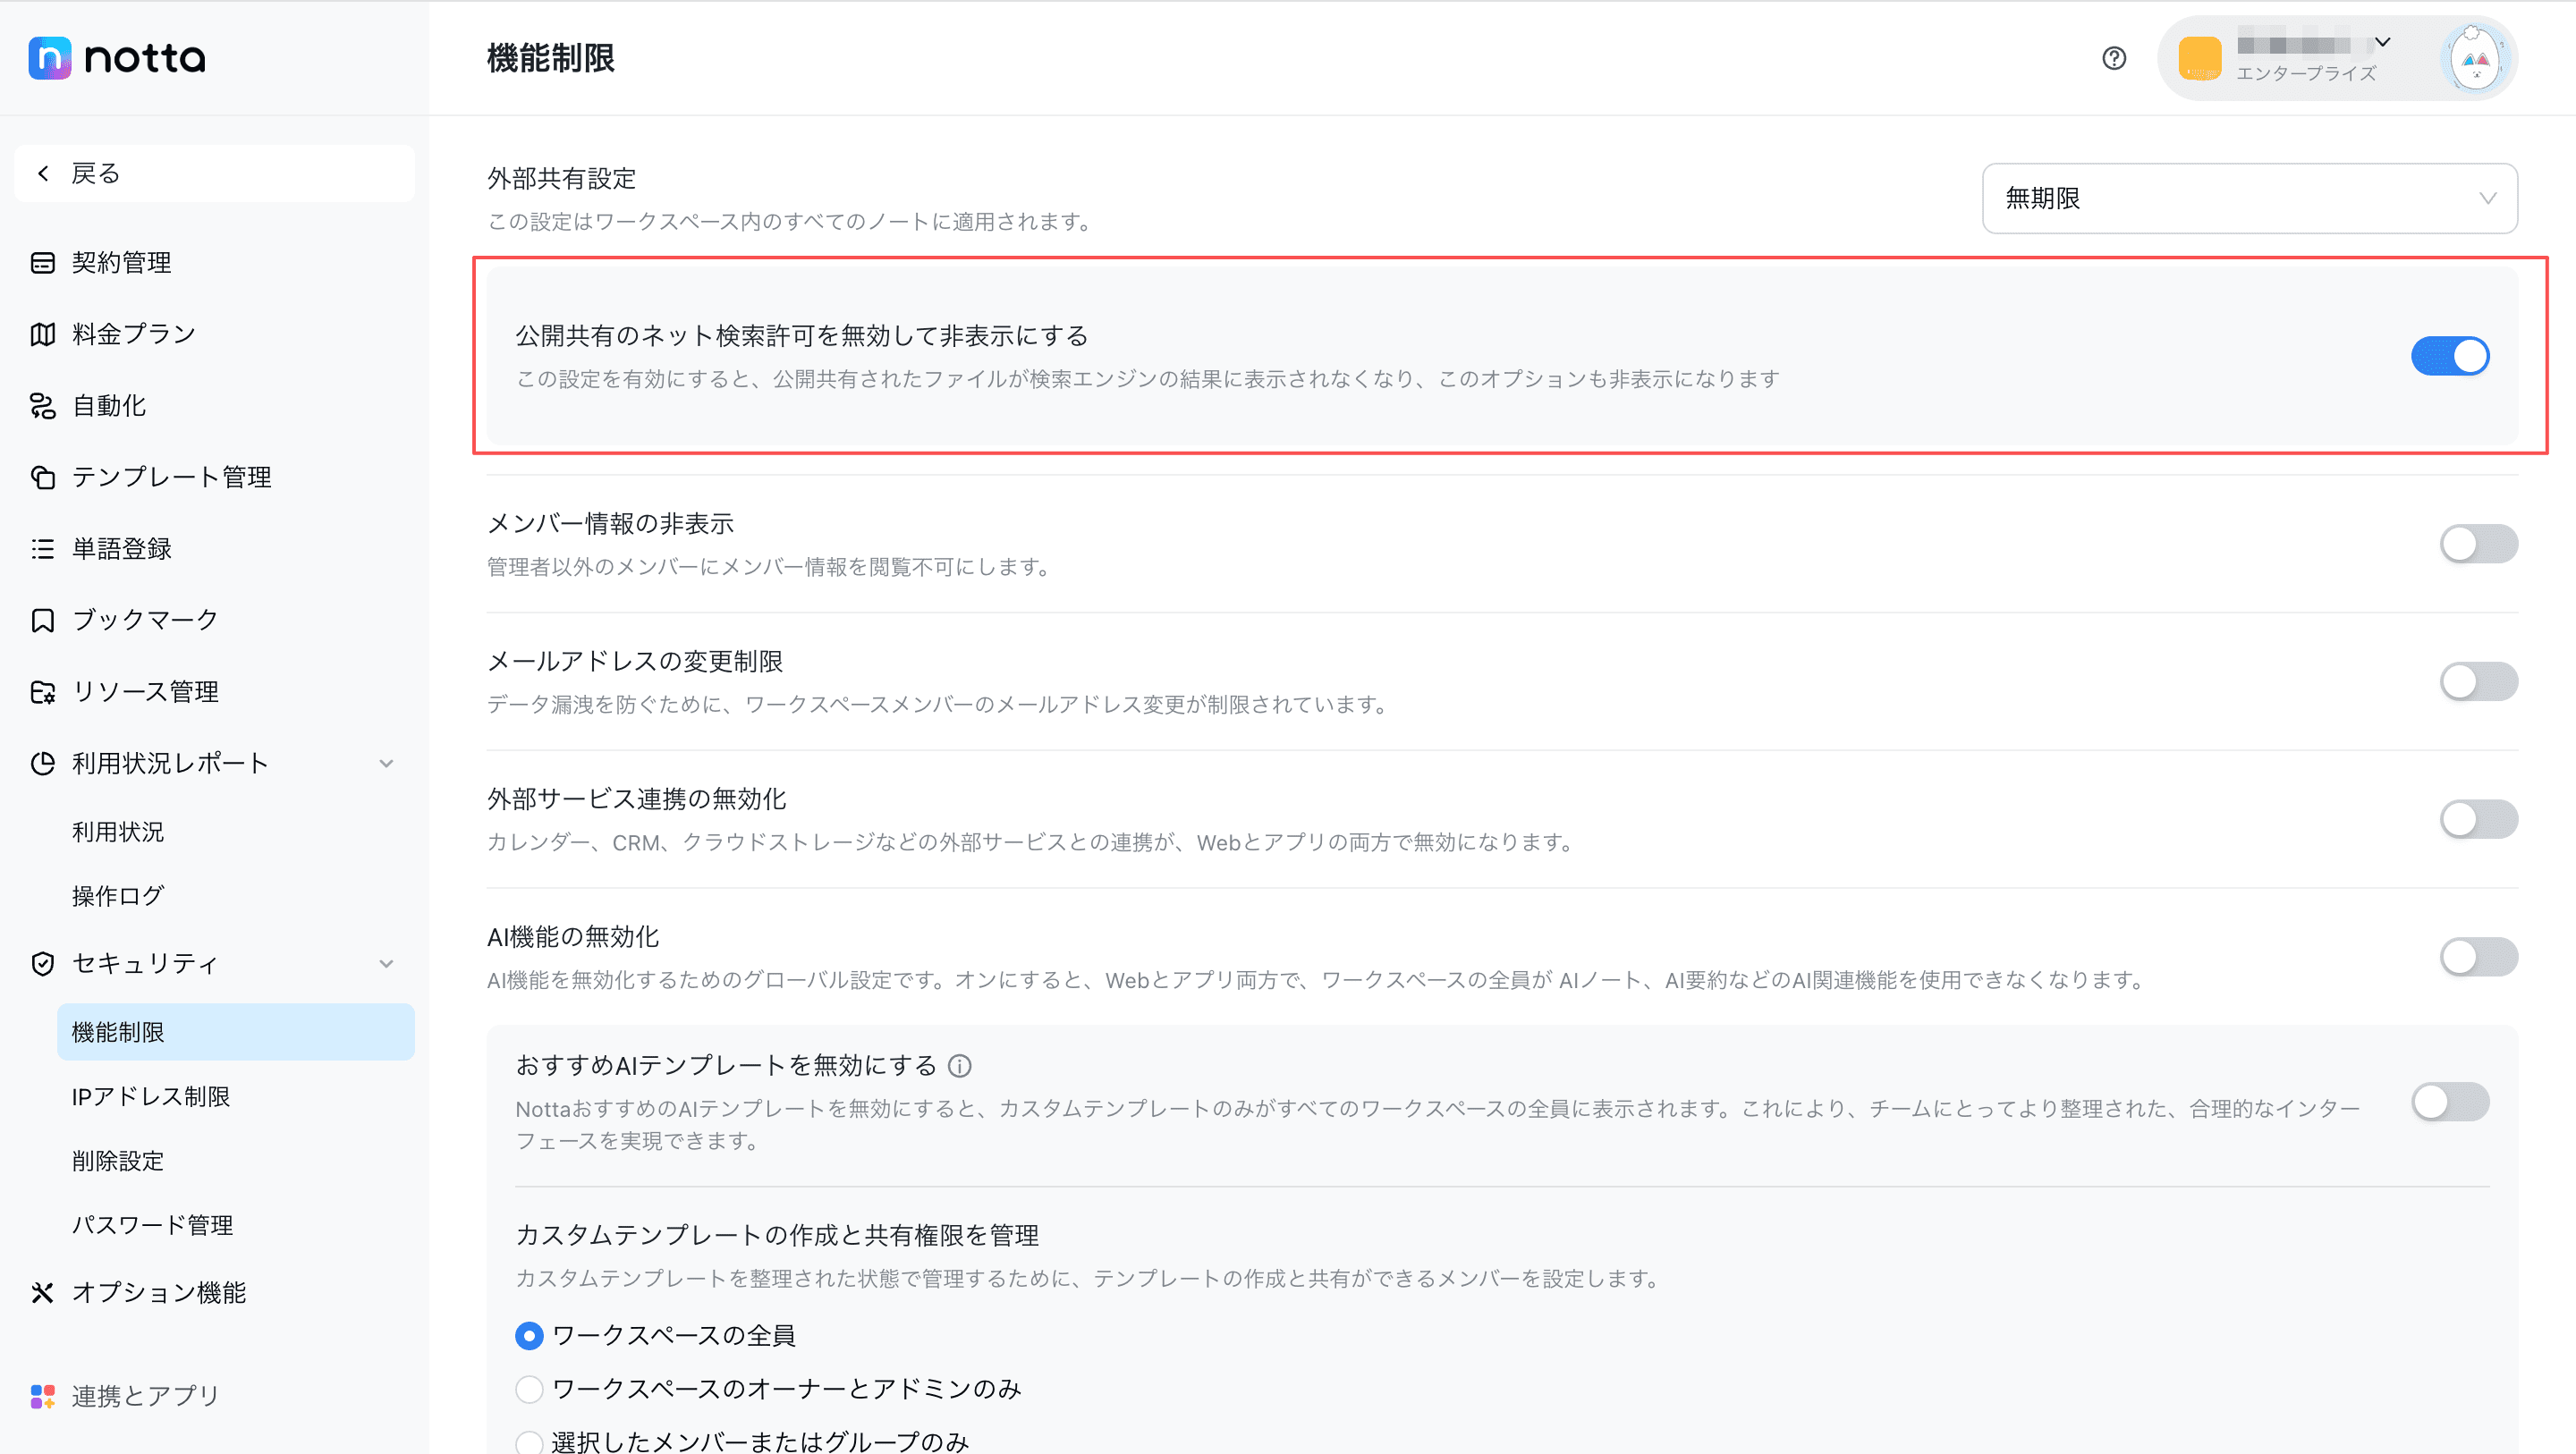Open the 操作ログ page link
The height and width of the screenshot is (1454, 2576).
coord(118,896)
